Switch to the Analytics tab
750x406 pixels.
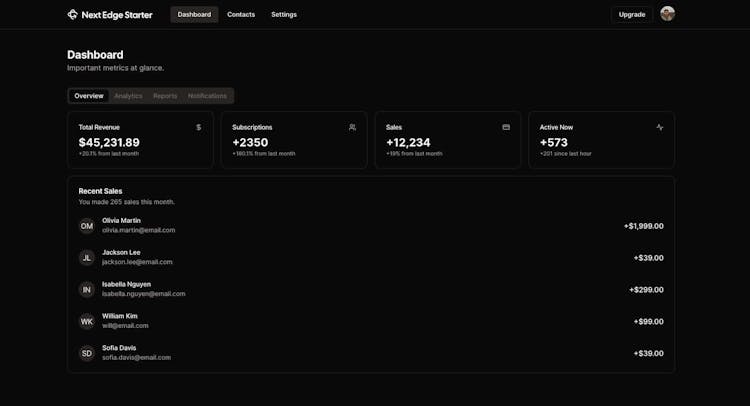(x=128, y=96)
